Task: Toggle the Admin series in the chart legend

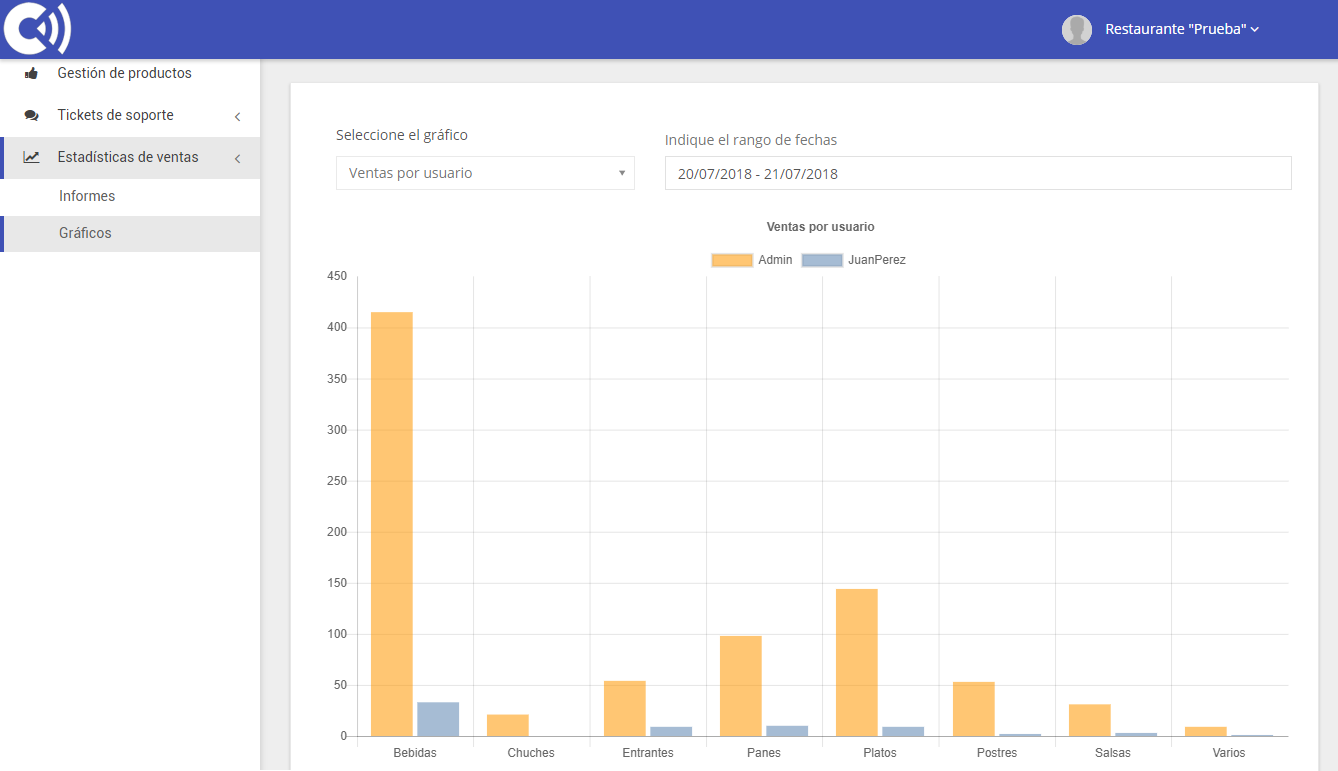Action: tap(775, 259)
